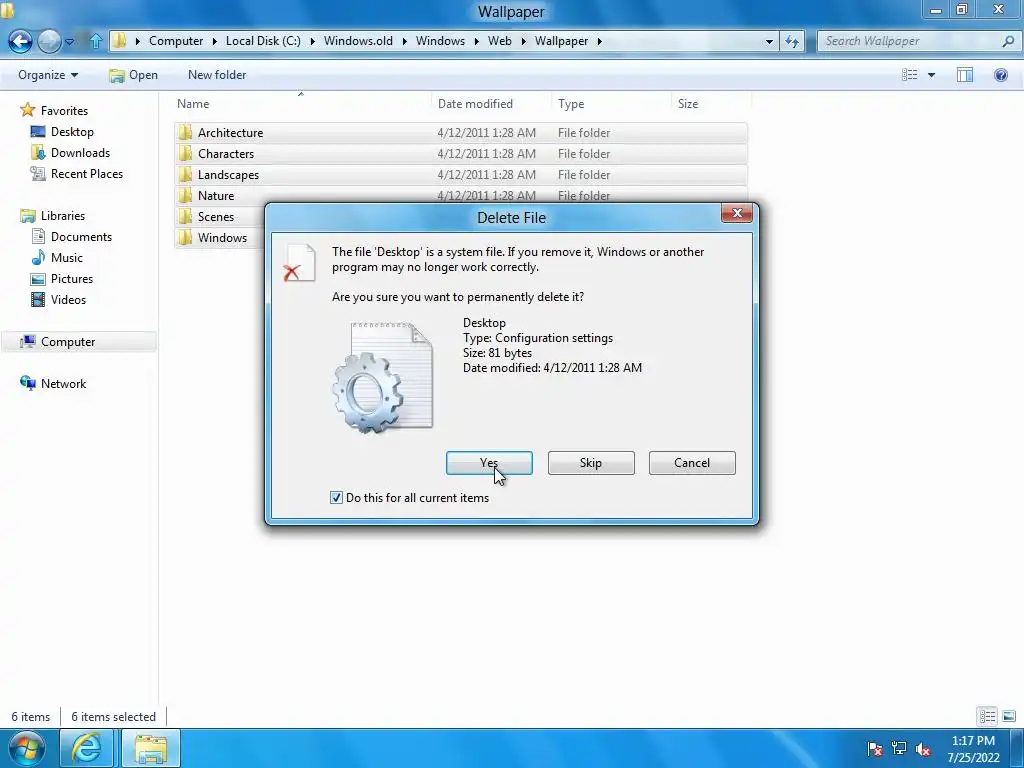Select Computer in navigation pane
The width and height of the screenshot is (1024, 768).
tap(68, 342)
